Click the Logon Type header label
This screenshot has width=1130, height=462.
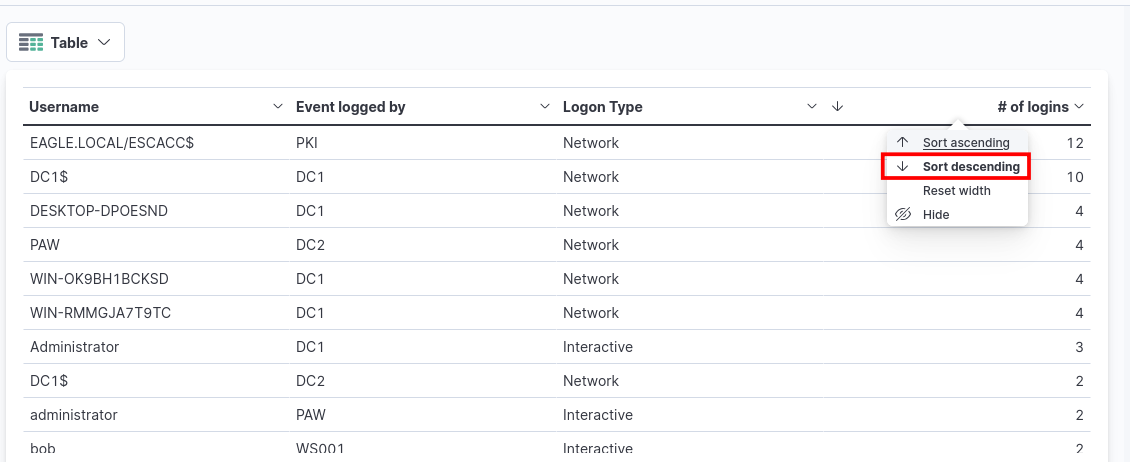[602, 107]
